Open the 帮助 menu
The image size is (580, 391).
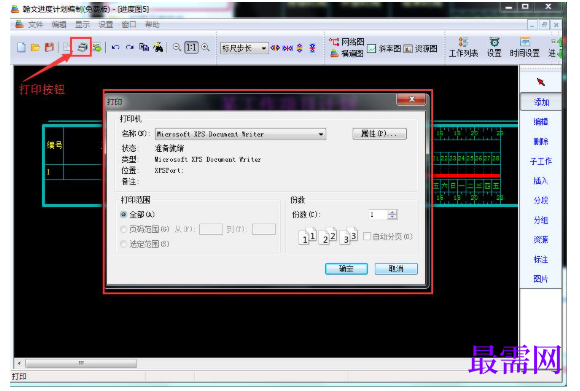pyautogui.click(x=152, y=25)
